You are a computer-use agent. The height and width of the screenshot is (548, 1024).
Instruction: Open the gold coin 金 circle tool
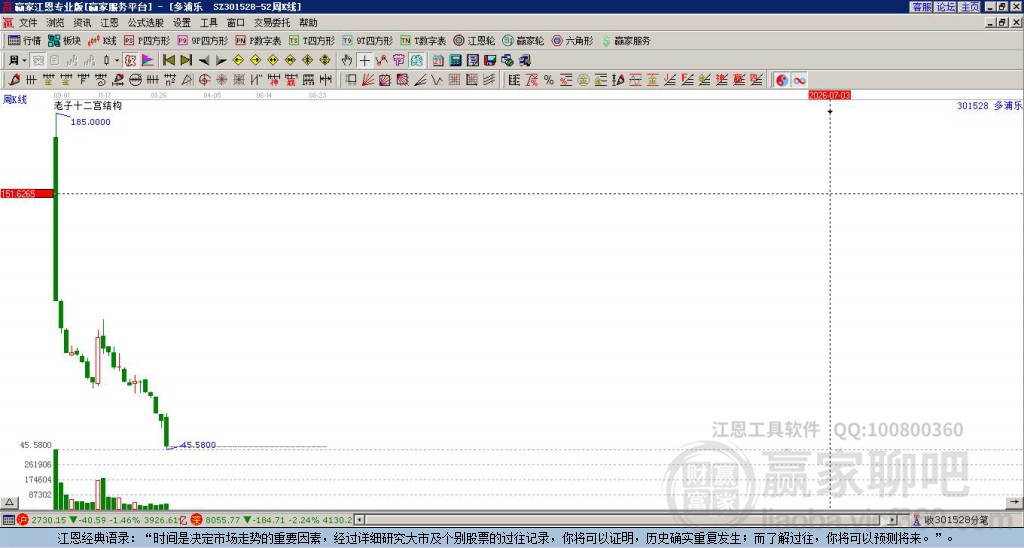click(583, 80)
